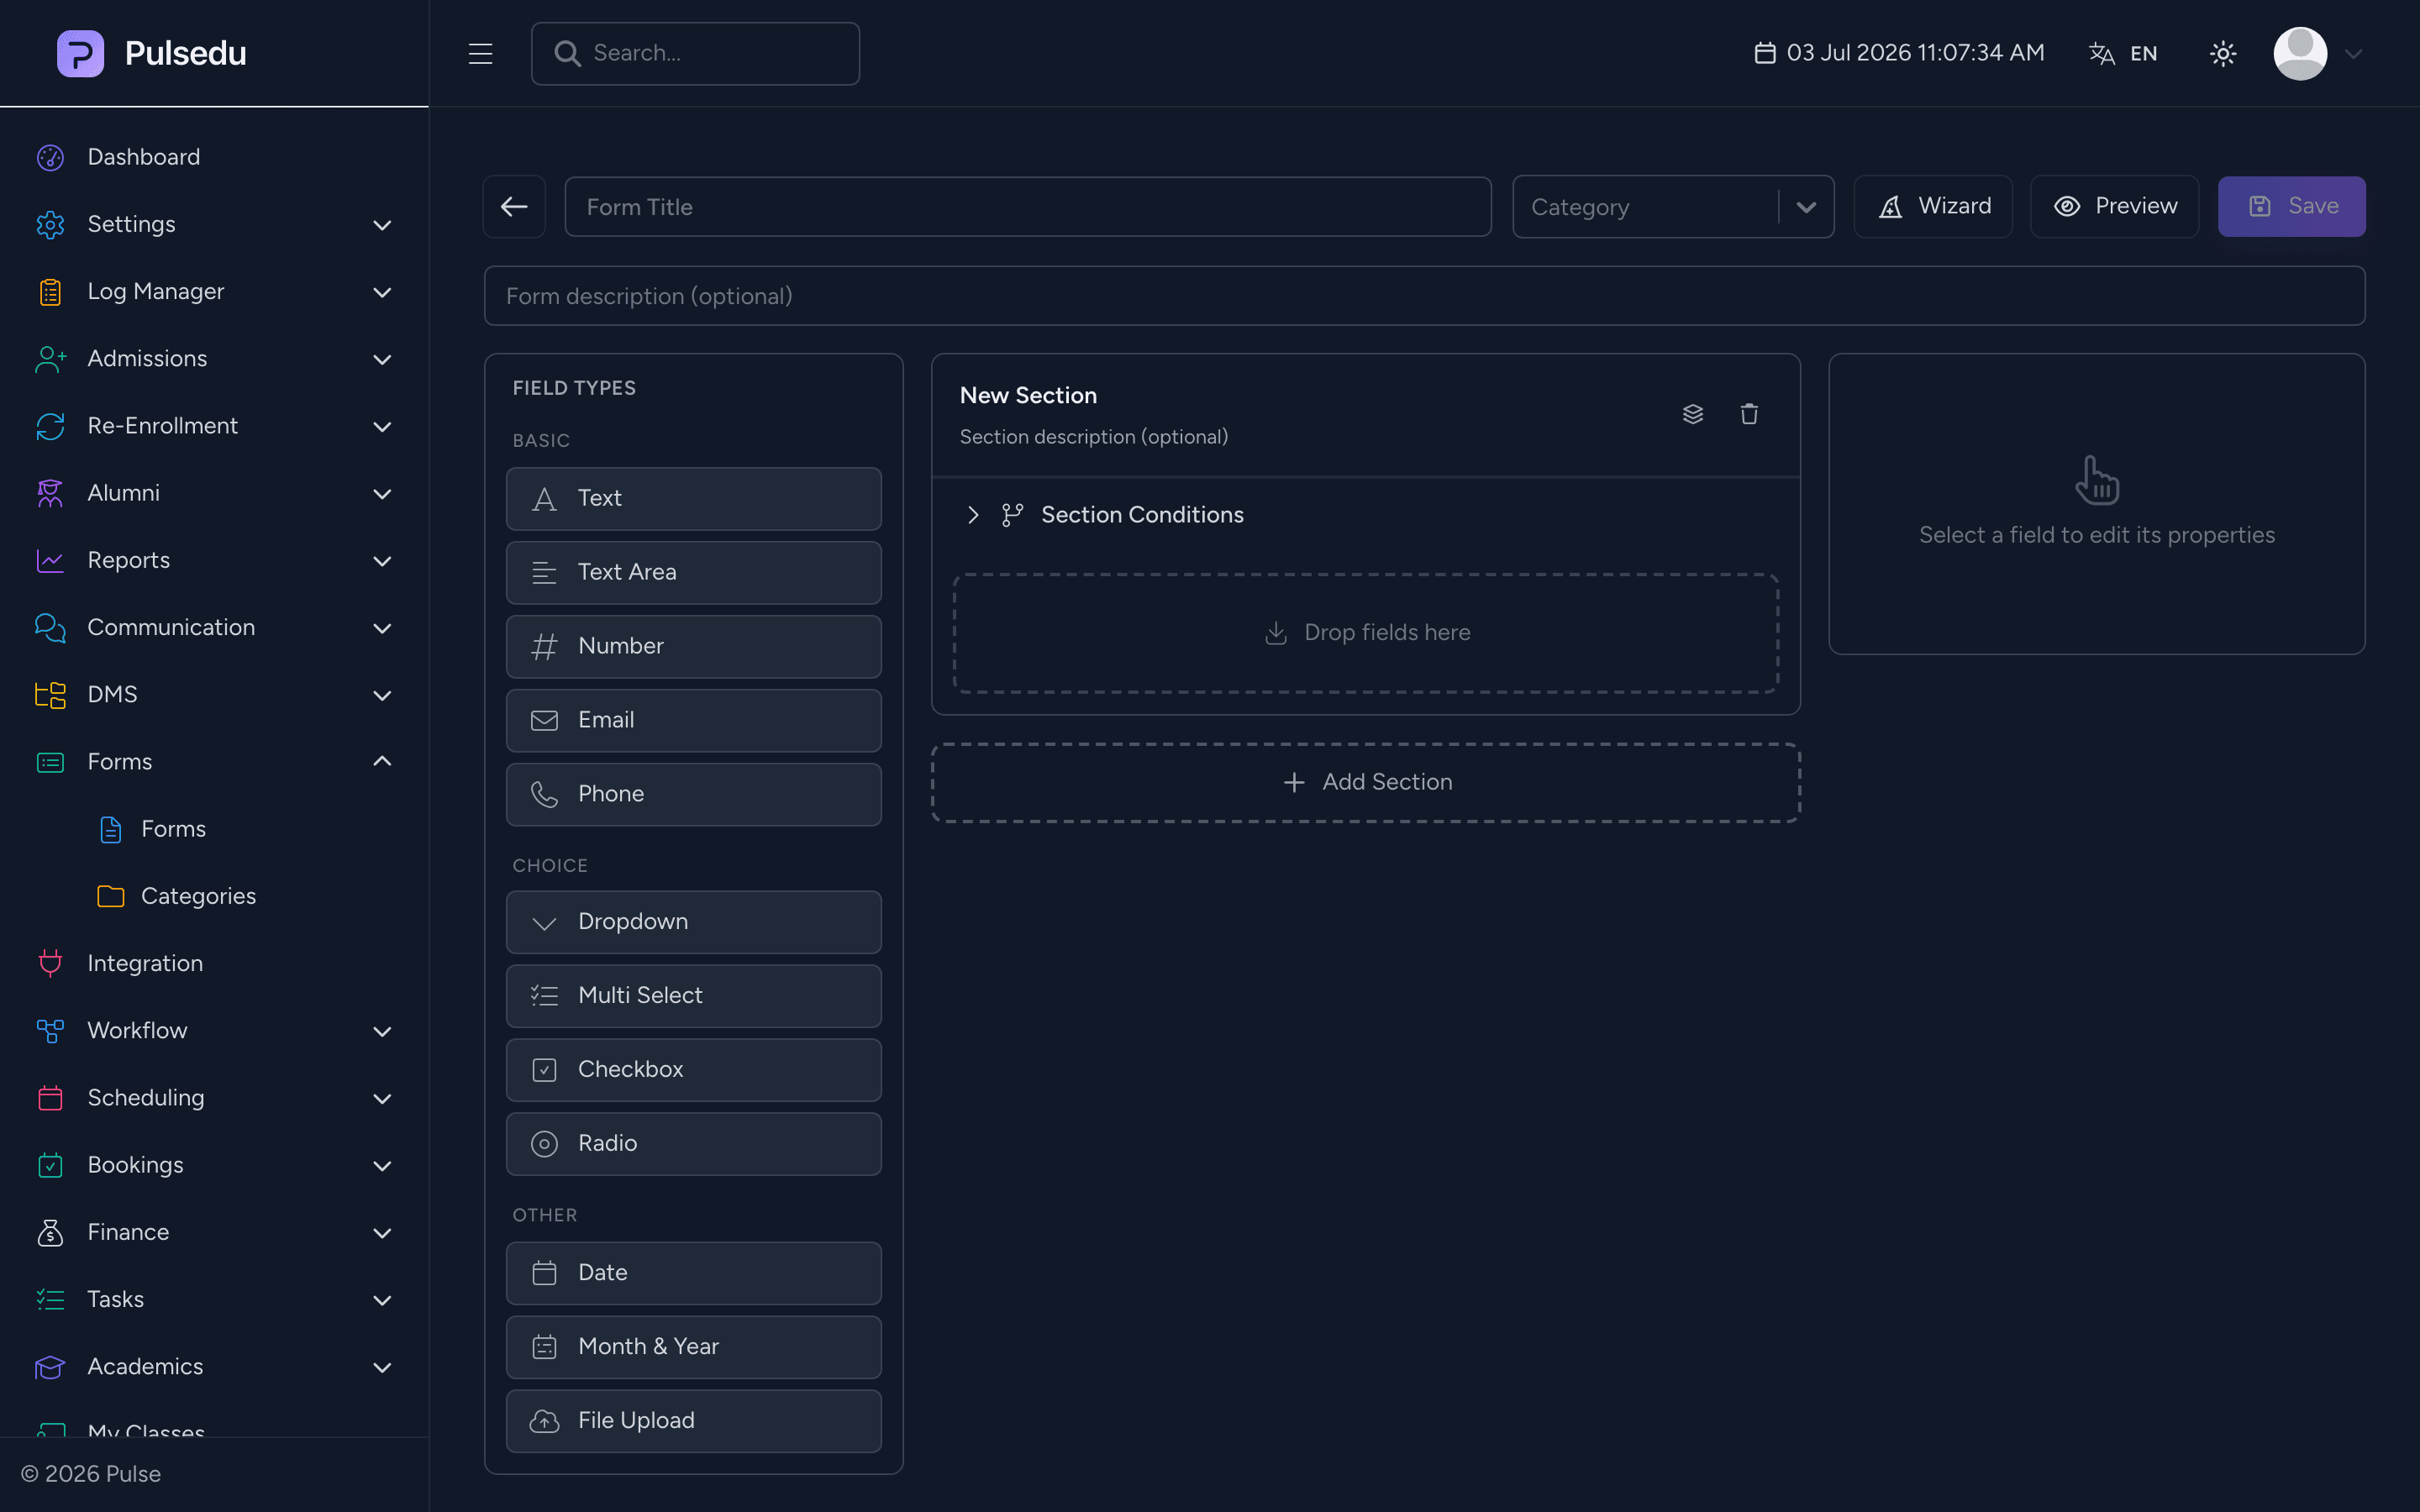Select the Number field type
This screenshot has width=2420, height=1512.
coord(694,646)
